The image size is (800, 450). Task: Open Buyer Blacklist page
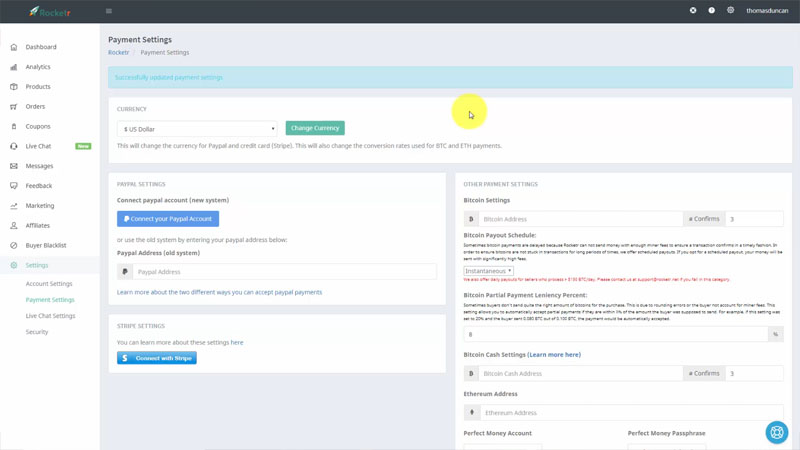point(46,245)
